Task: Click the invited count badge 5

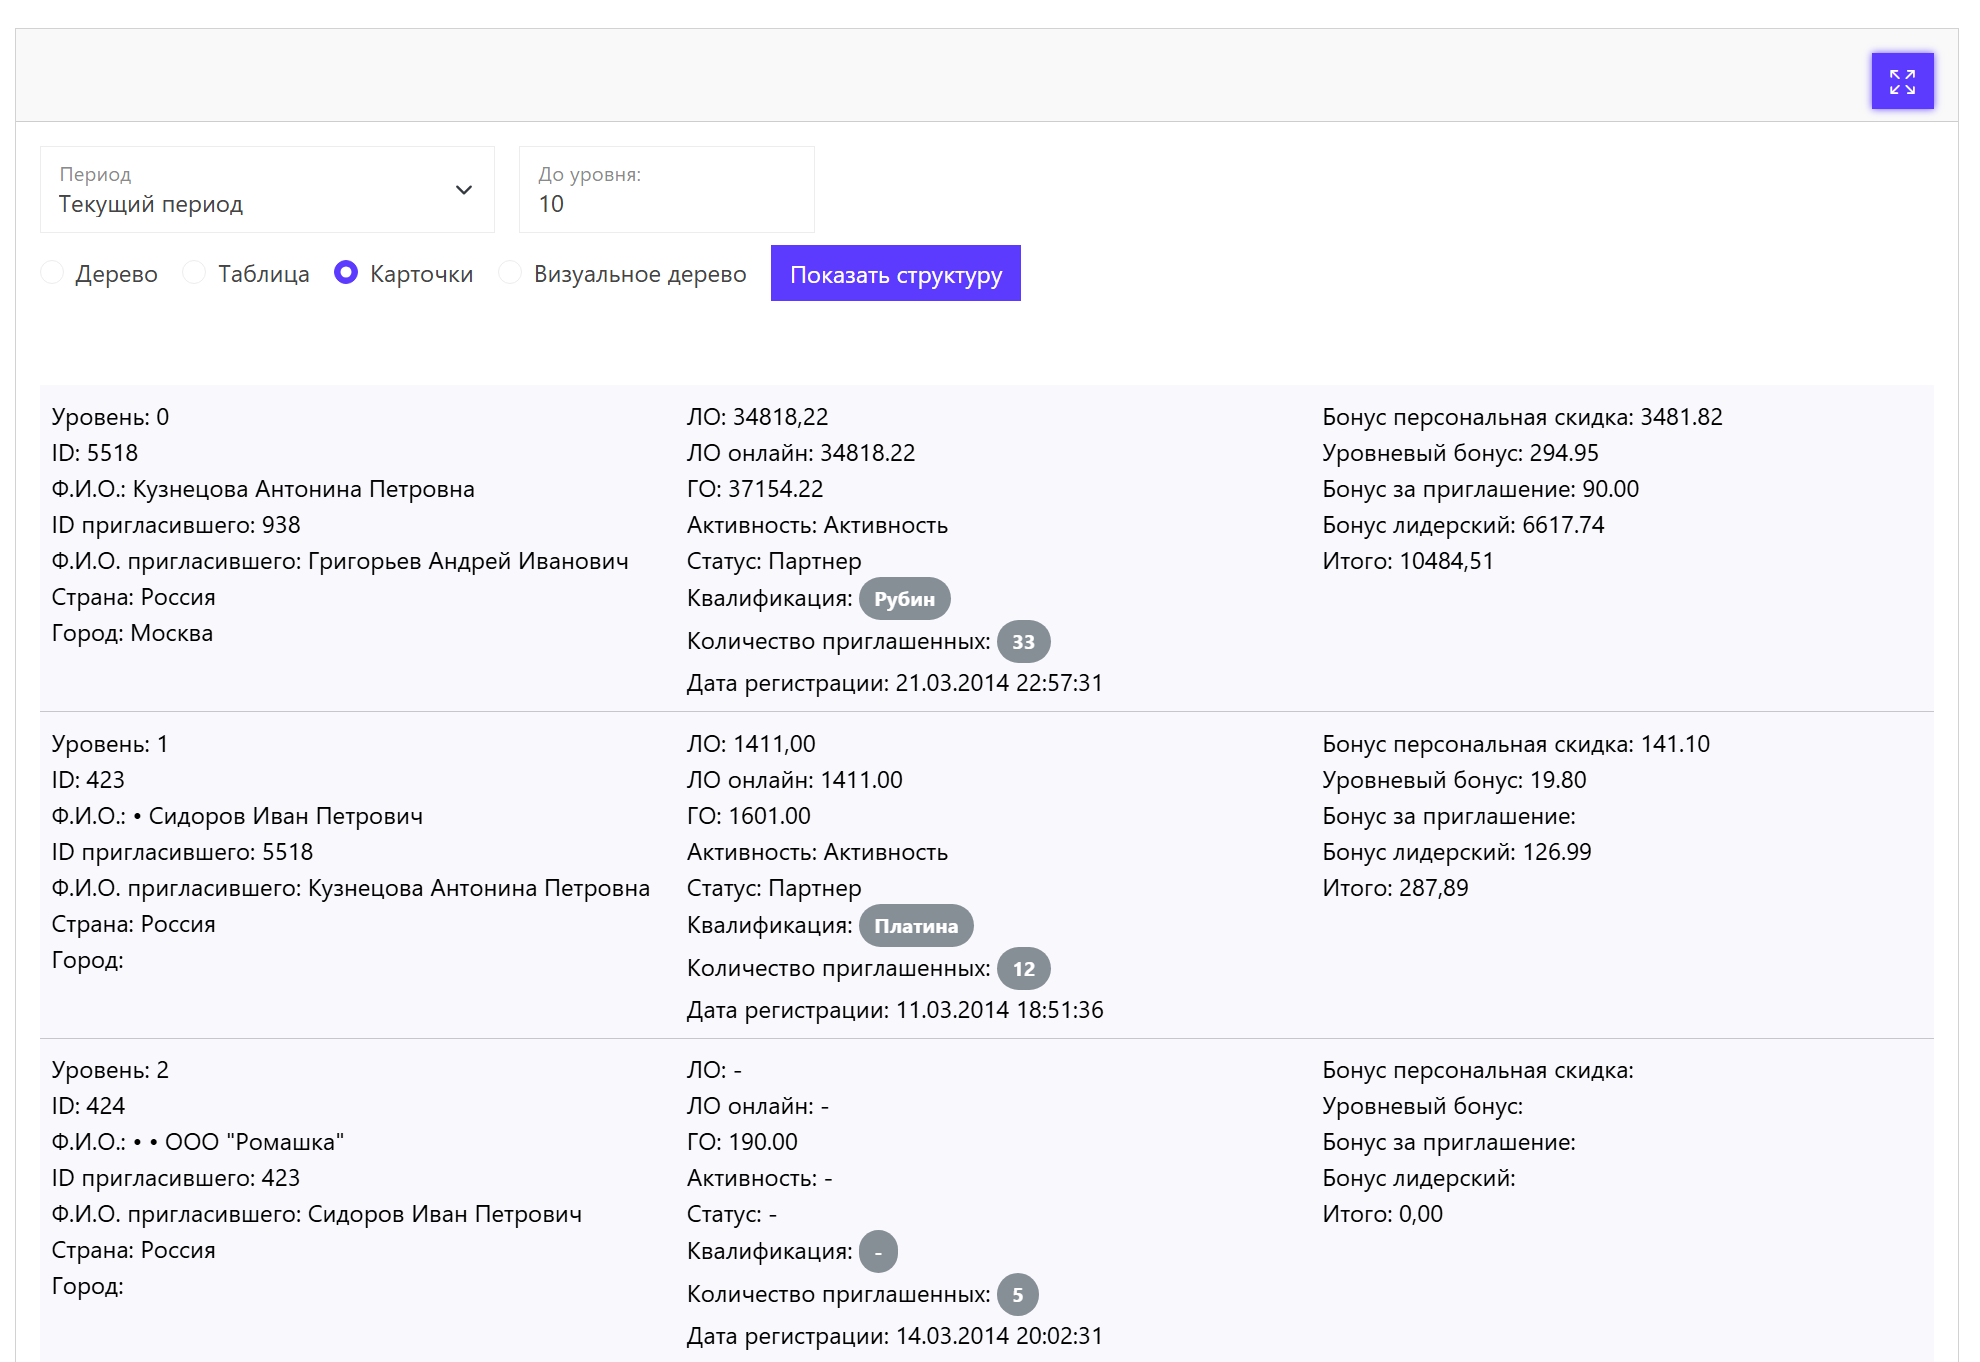Action: coord(1017,1295)
